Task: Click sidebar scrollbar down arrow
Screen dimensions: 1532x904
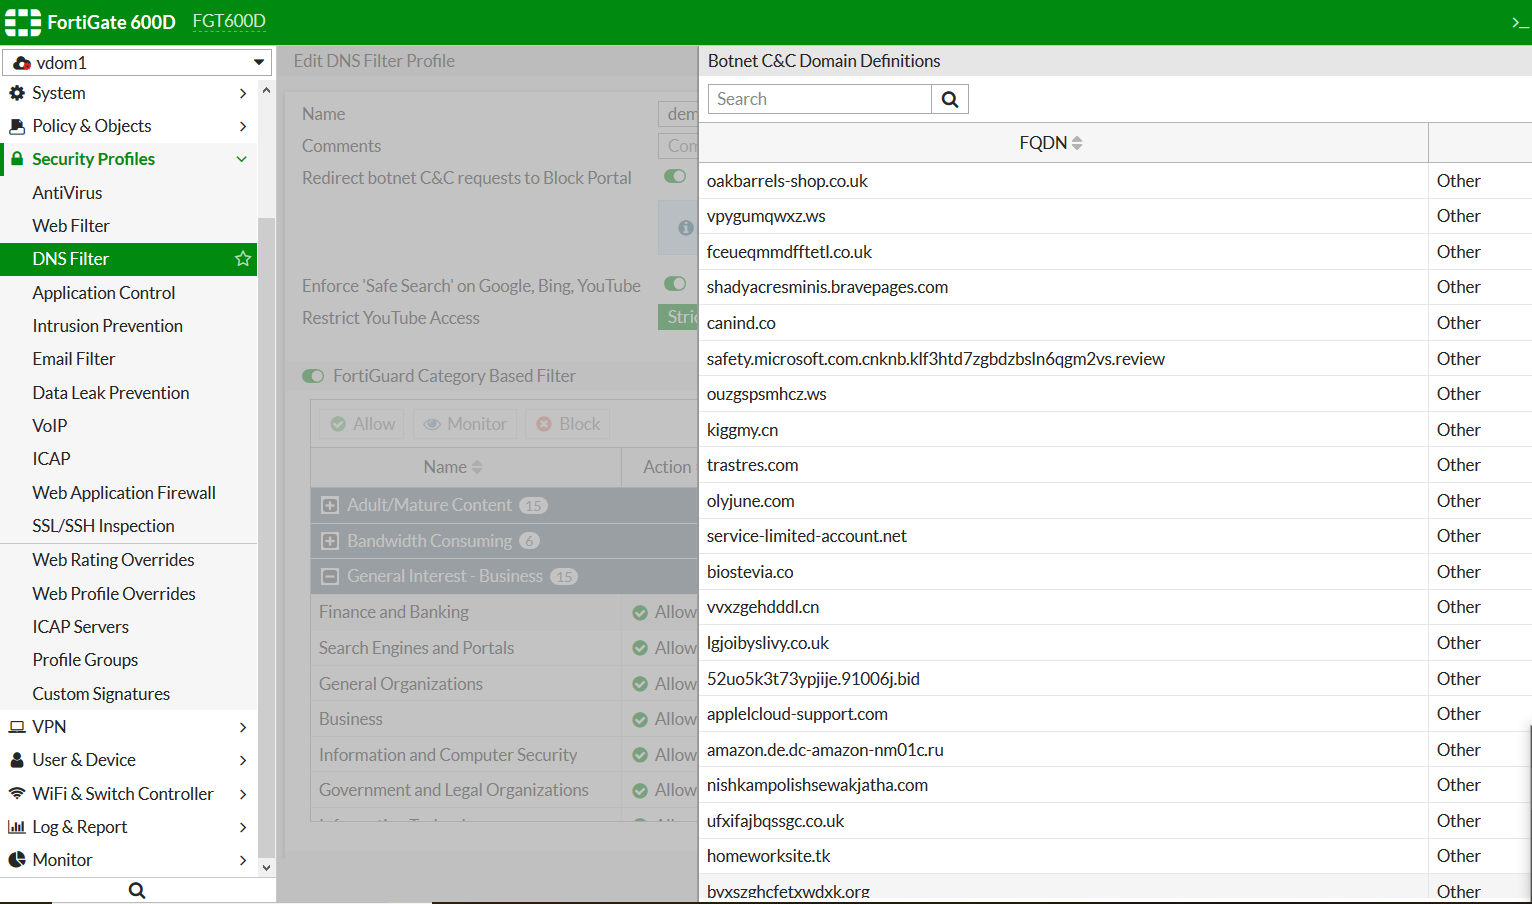Action: click(266, 868)
